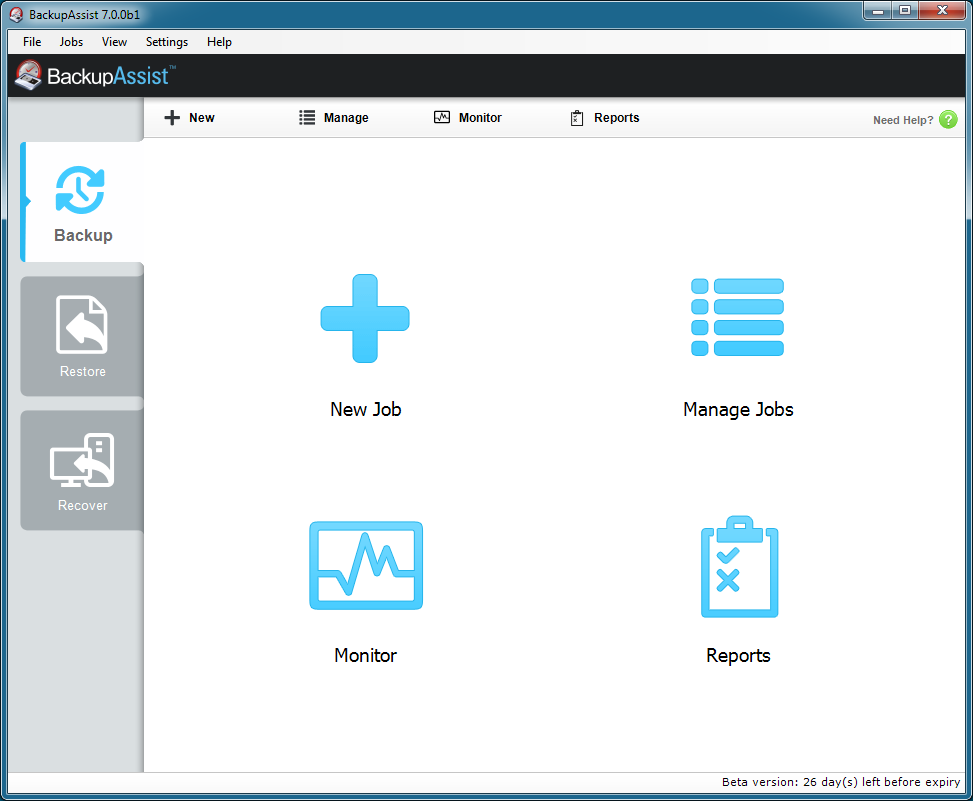Click the graph icon on the Monitor toolbar button
This screenshot has width=973, height=801.
pos(442,117)
